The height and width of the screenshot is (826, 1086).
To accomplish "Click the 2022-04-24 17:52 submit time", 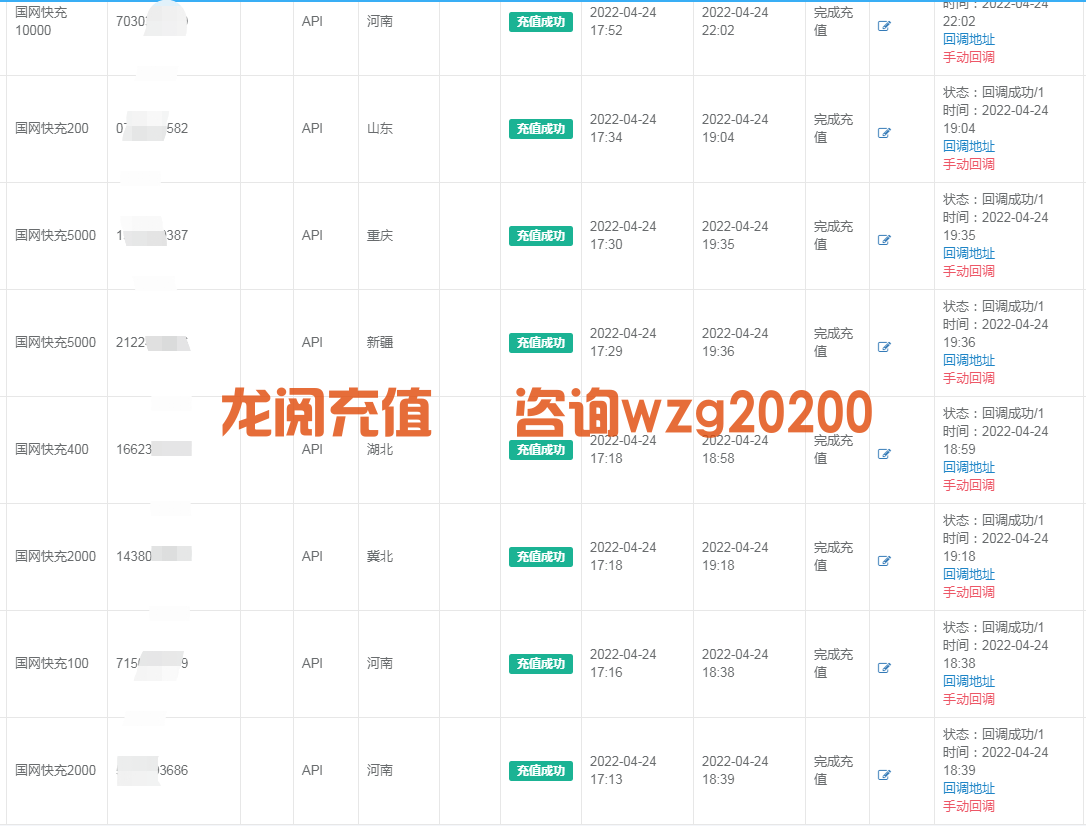I will coord(623,21).
